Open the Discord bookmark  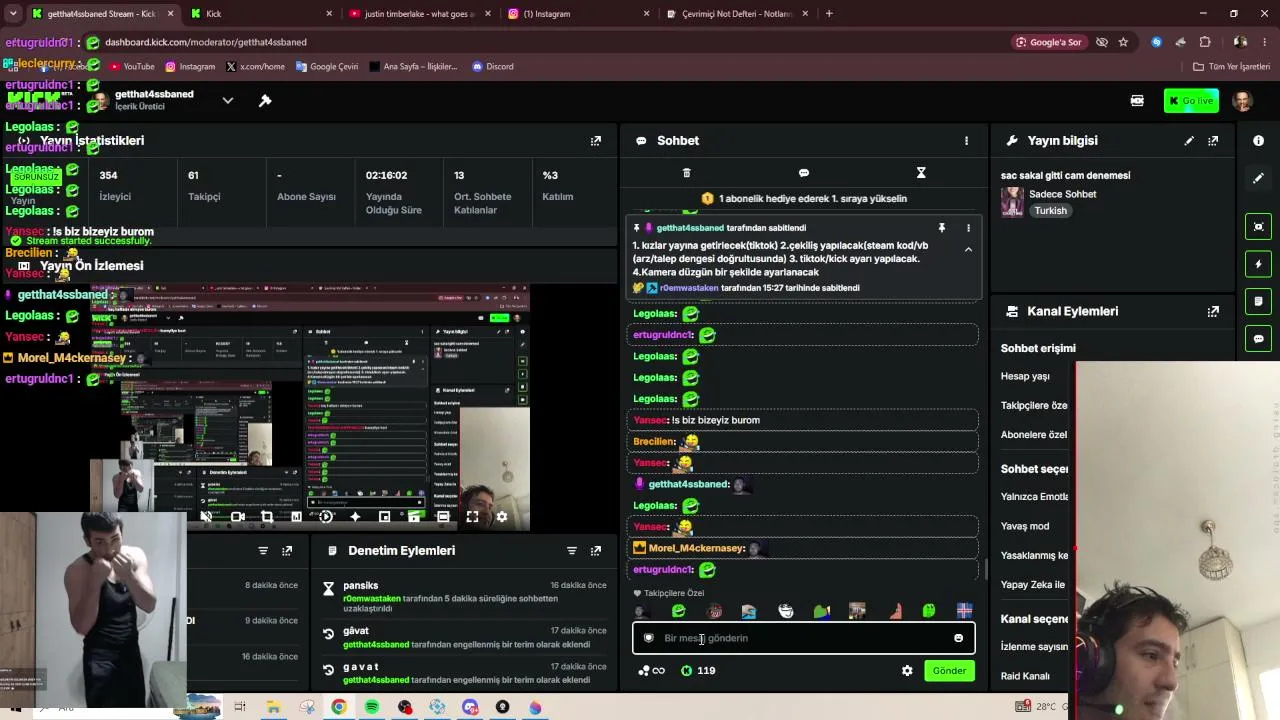(492, 66)
